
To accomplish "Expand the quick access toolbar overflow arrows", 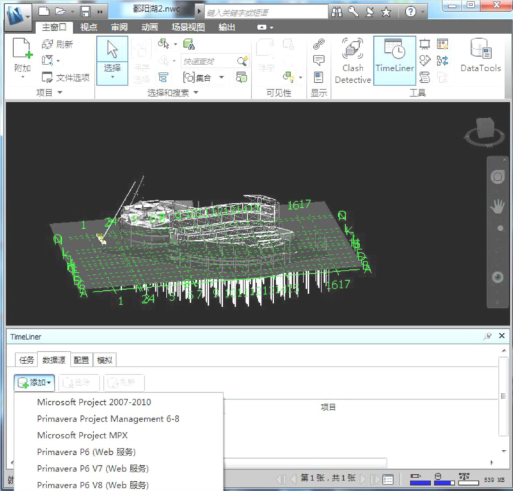I will pos(100,12).
